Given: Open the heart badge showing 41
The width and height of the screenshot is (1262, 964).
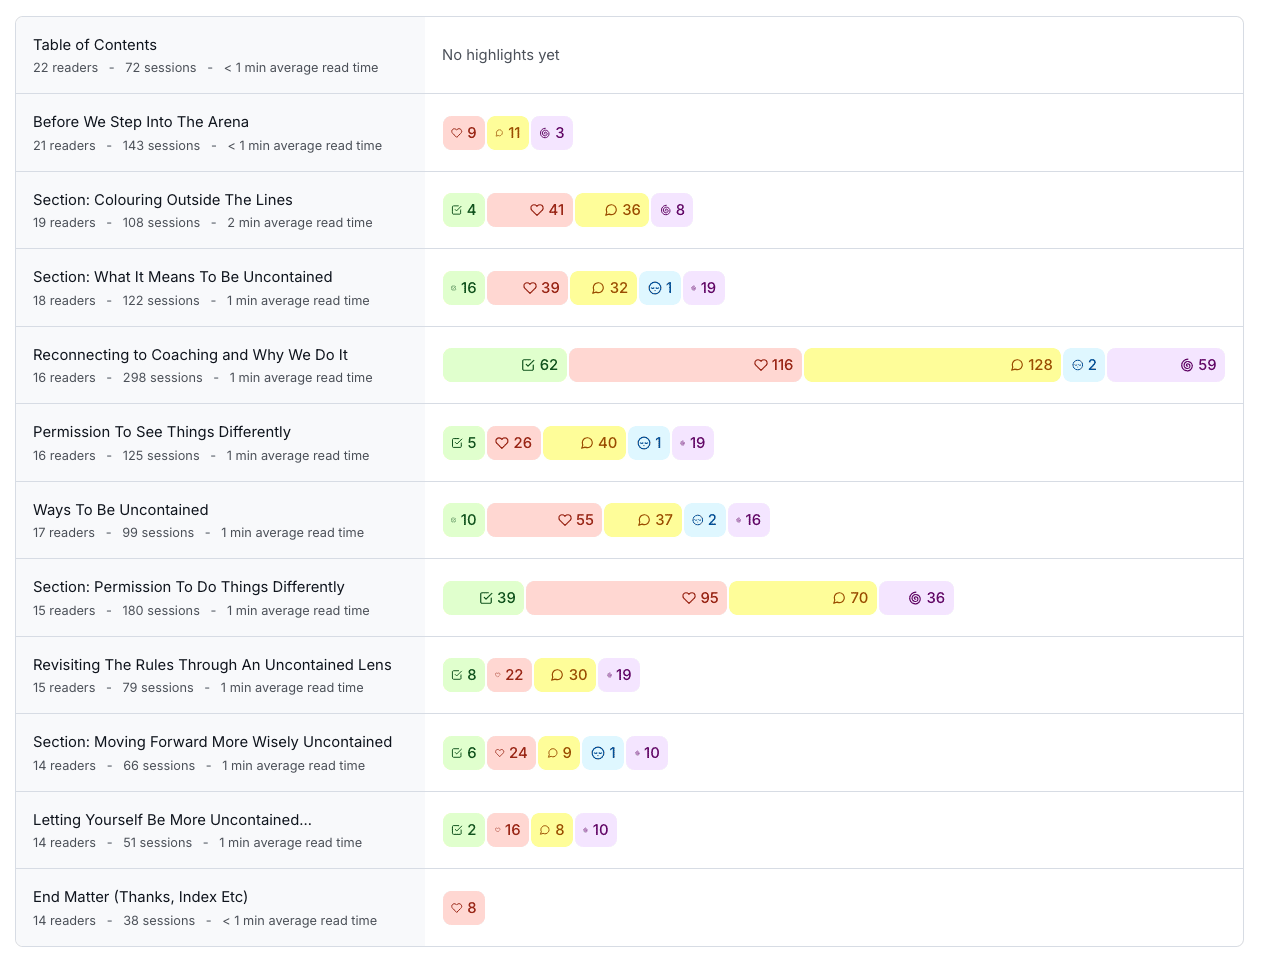Looking at the screenshot, I should tap(530, 210).
